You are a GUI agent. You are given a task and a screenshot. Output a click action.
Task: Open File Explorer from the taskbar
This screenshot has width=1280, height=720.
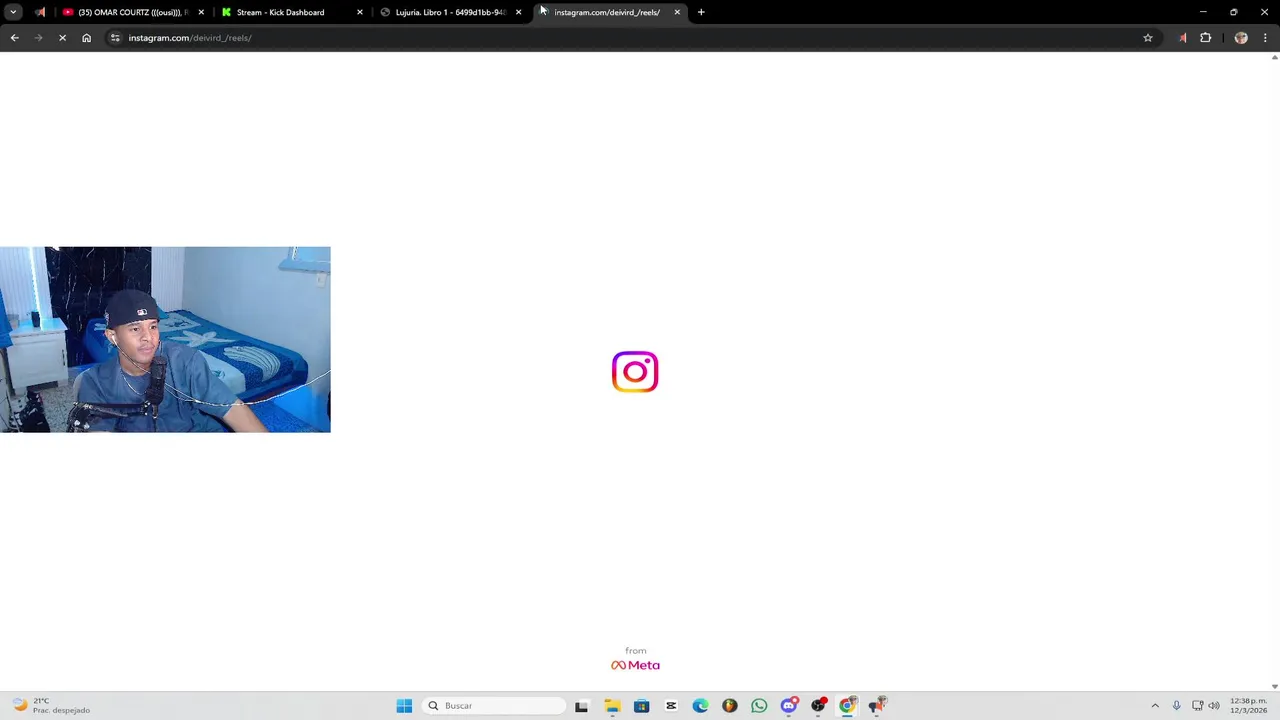(612, 706)
